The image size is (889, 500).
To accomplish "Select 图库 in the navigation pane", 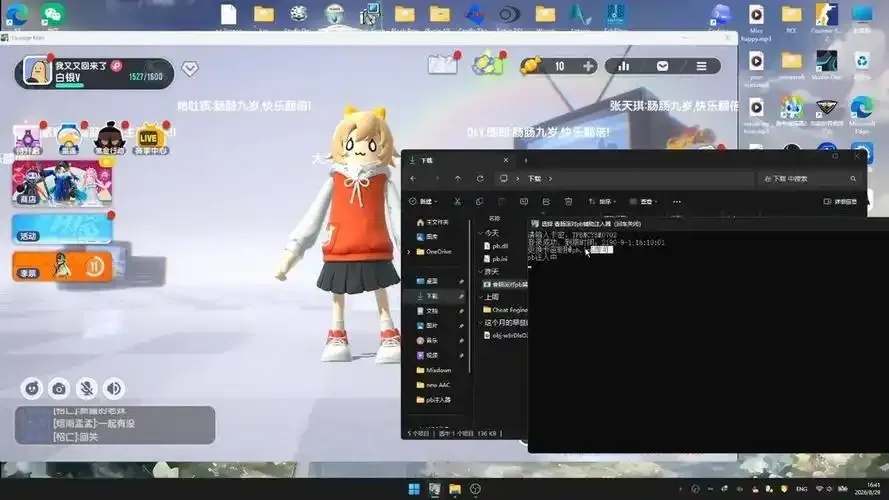I will tap(427, 236).
